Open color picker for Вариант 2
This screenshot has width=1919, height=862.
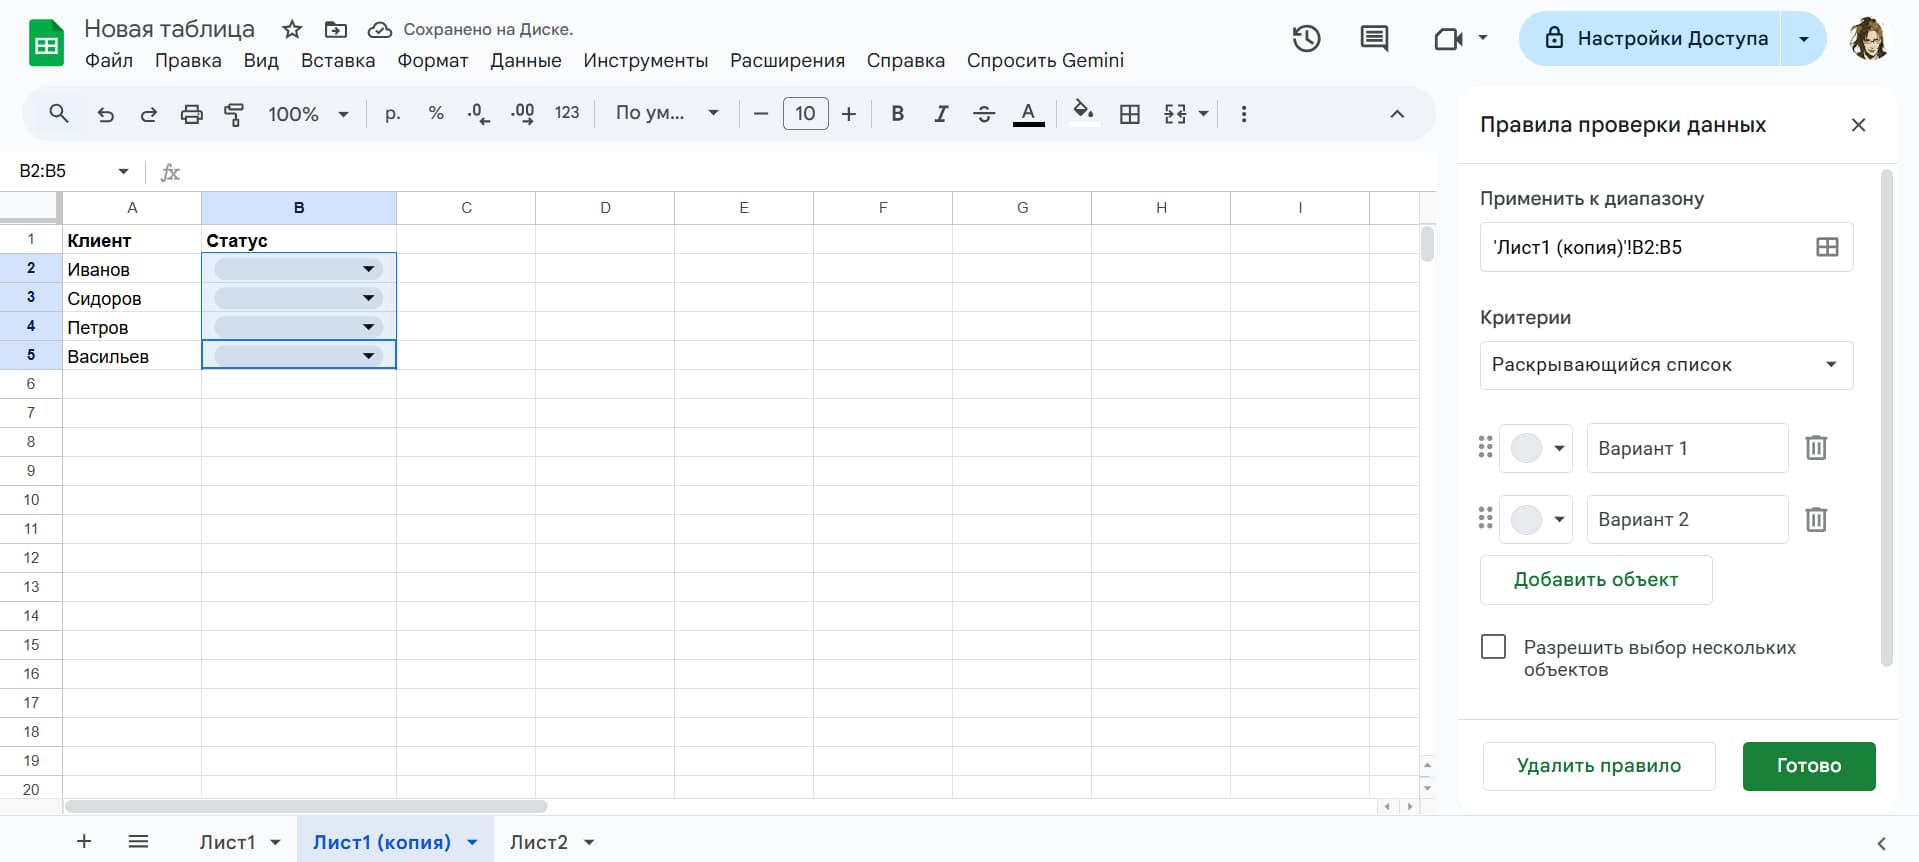coord(1536,520)
